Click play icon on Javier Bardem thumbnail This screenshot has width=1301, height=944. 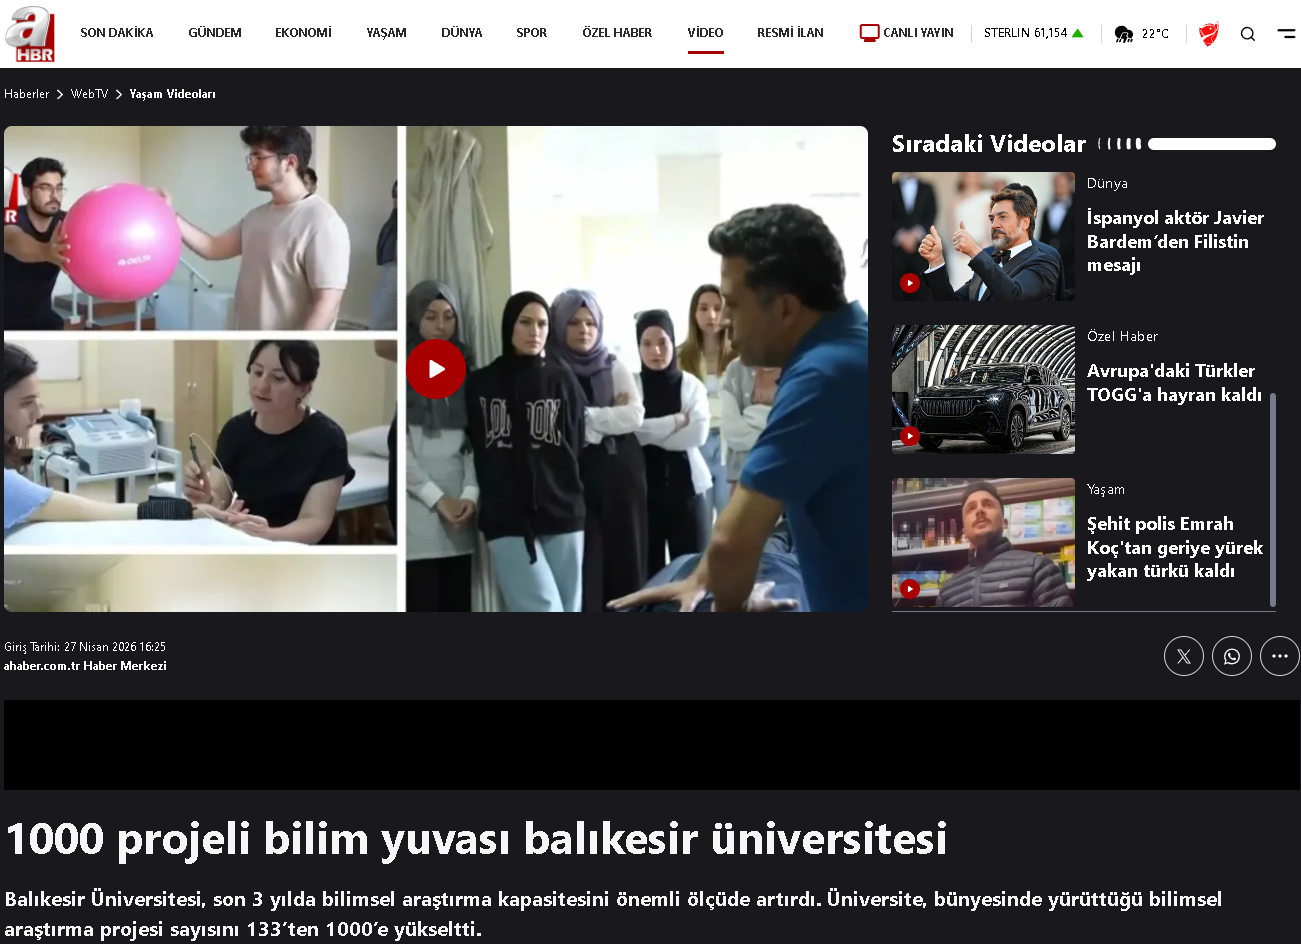coord(909,283)
